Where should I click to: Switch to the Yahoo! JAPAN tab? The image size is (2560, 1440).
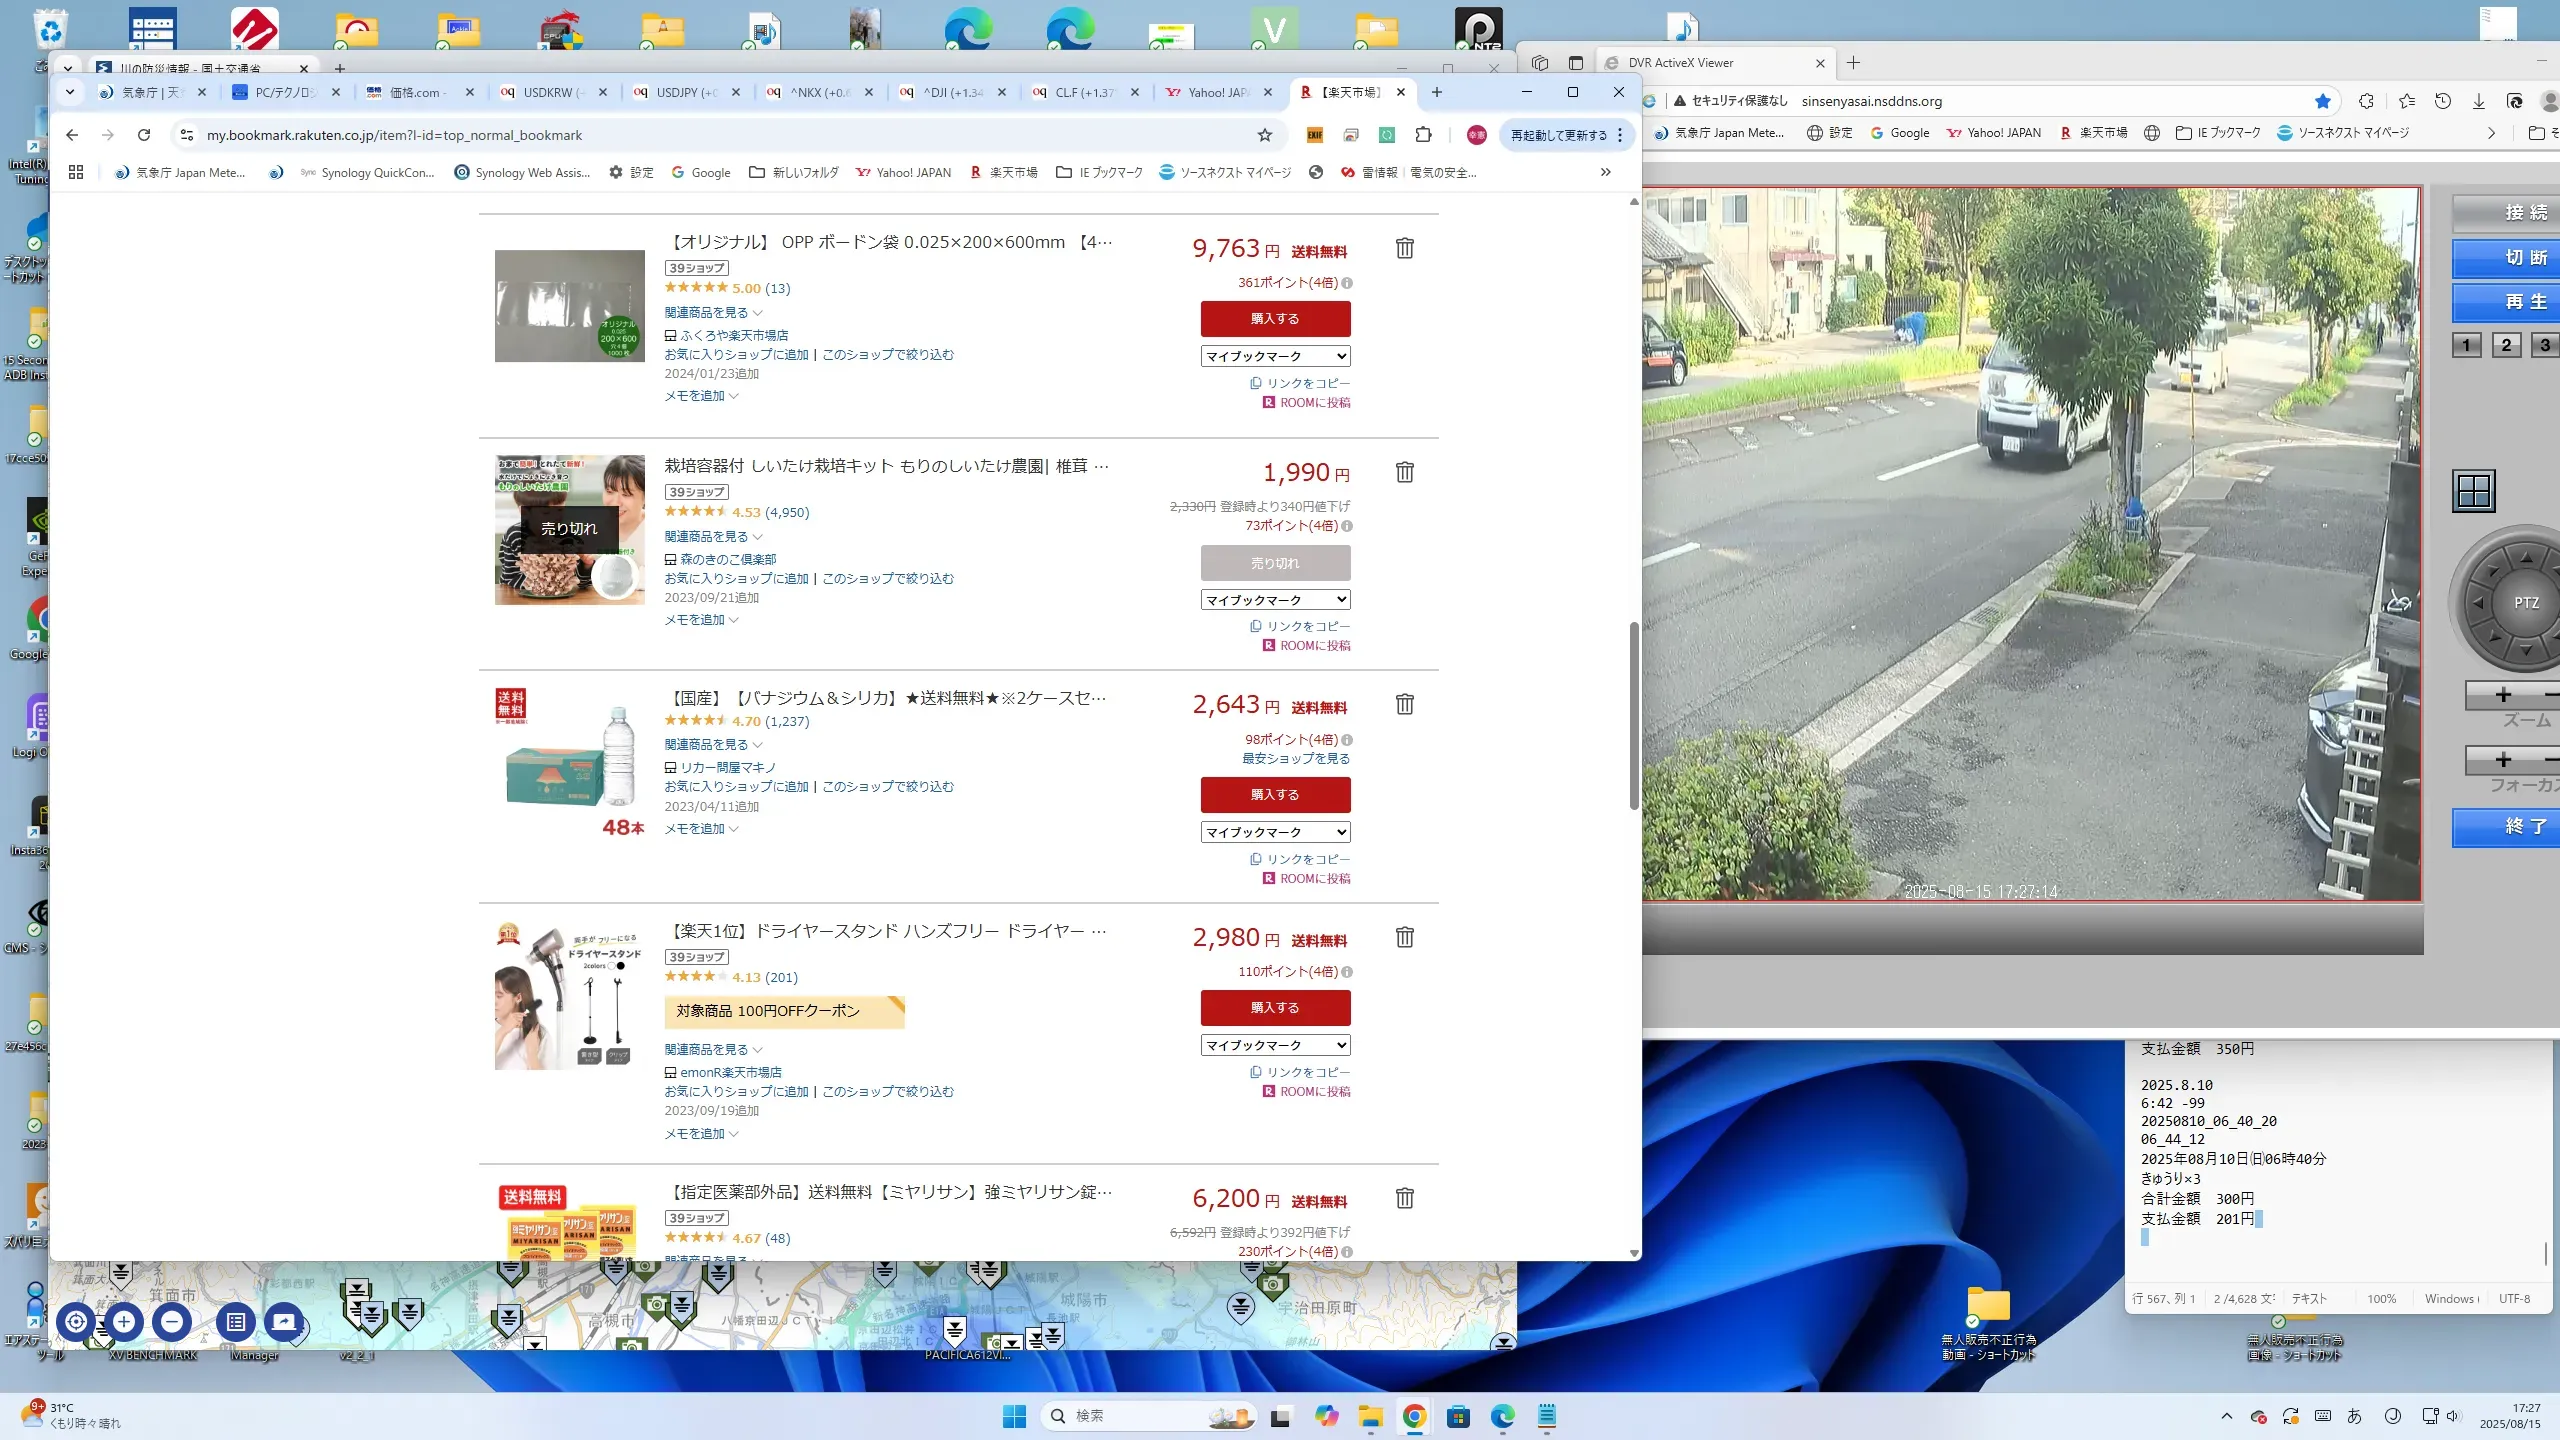coord(1217,92)
